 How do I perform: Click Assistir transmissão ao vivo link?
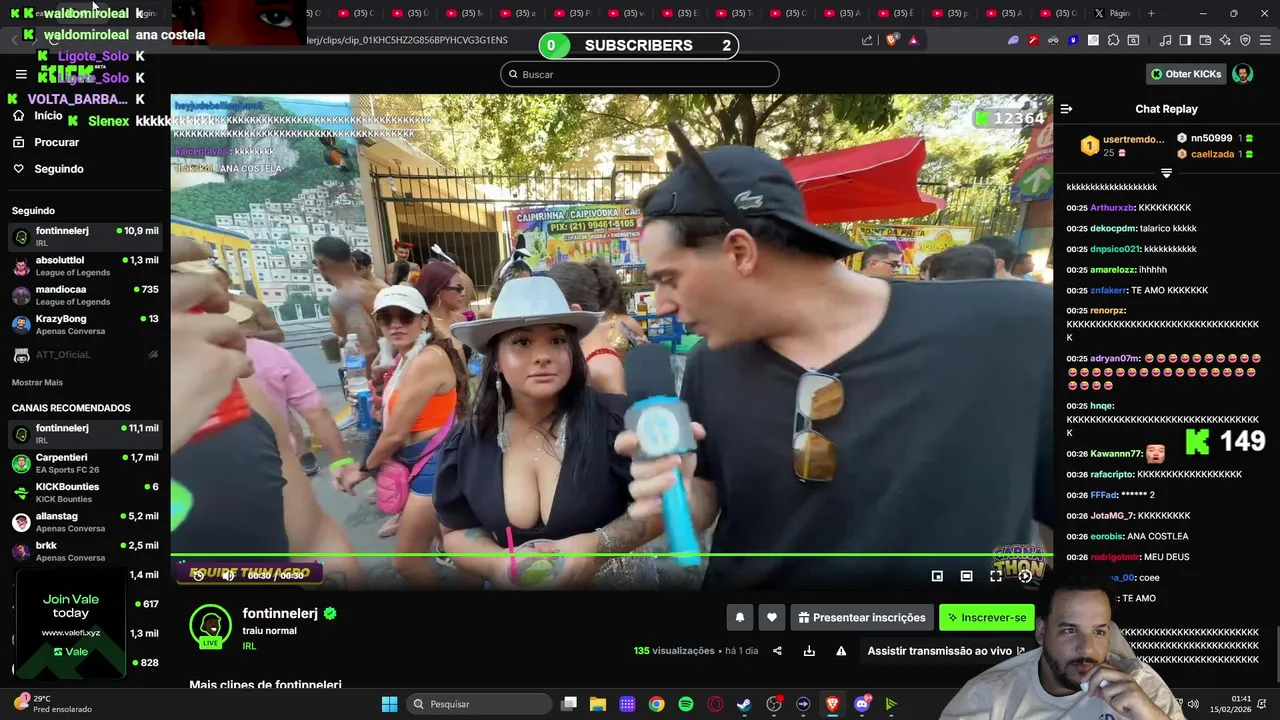945,651
